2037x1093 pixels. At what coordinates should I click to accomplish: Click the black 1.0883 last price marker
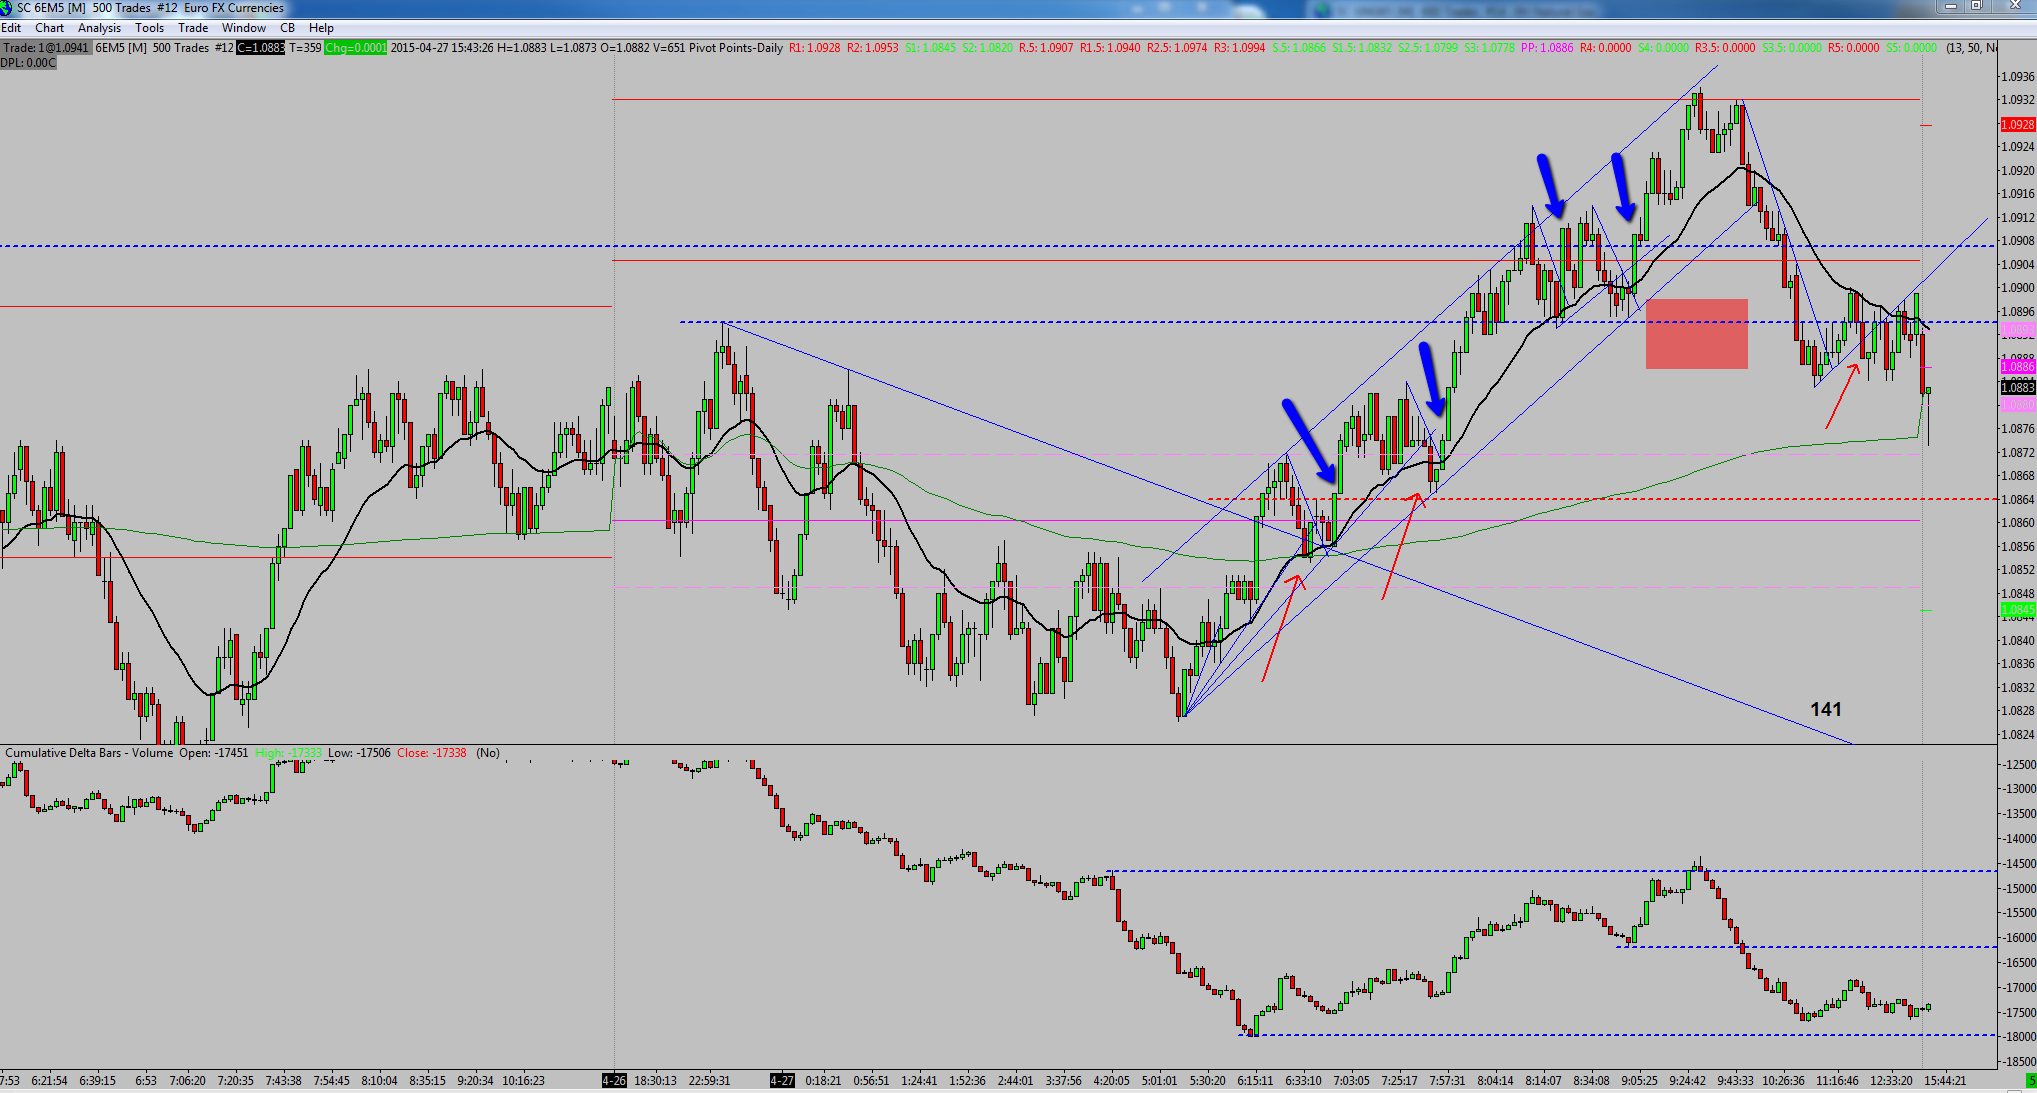click(x=2018, y=388)
